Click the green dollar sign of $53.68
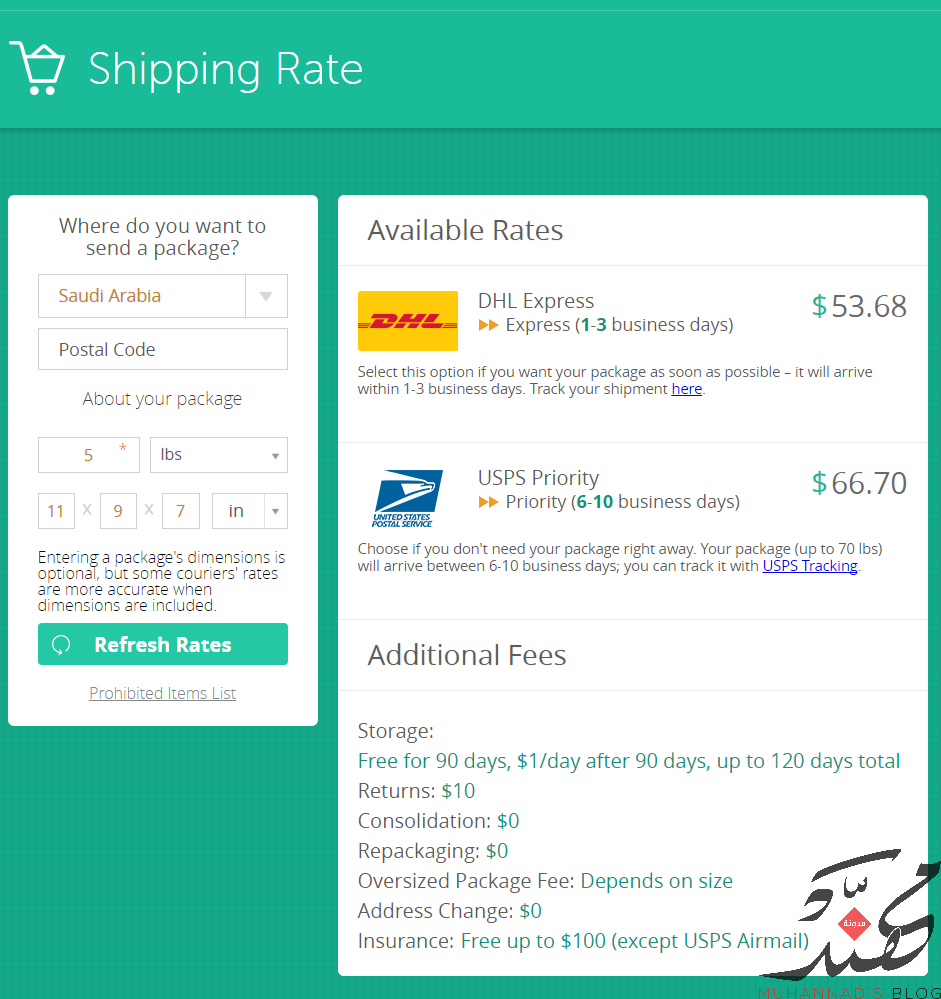This screenshot has height=999, width=941. [819, 306]
